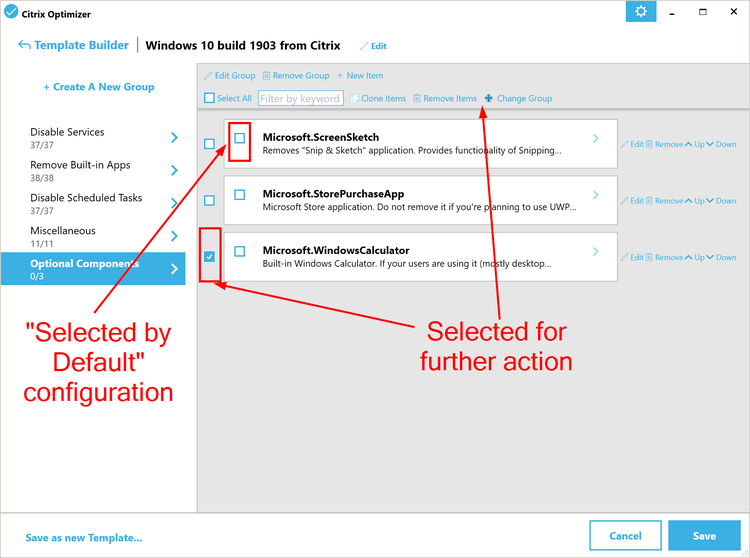
Task: Move Microsoft.StorePurchaseApp up
Action: pyautogui.click(x=695, y=201)
